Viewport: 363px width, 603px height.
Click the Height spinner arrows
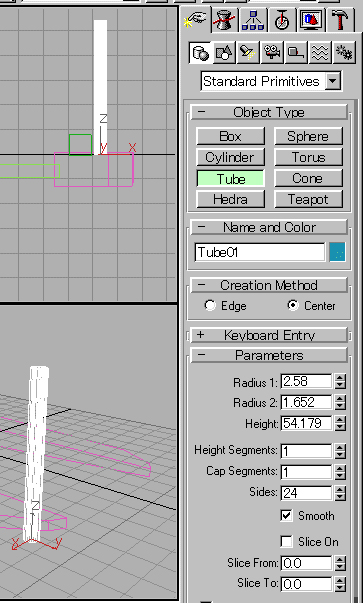(x=340, y=423)
